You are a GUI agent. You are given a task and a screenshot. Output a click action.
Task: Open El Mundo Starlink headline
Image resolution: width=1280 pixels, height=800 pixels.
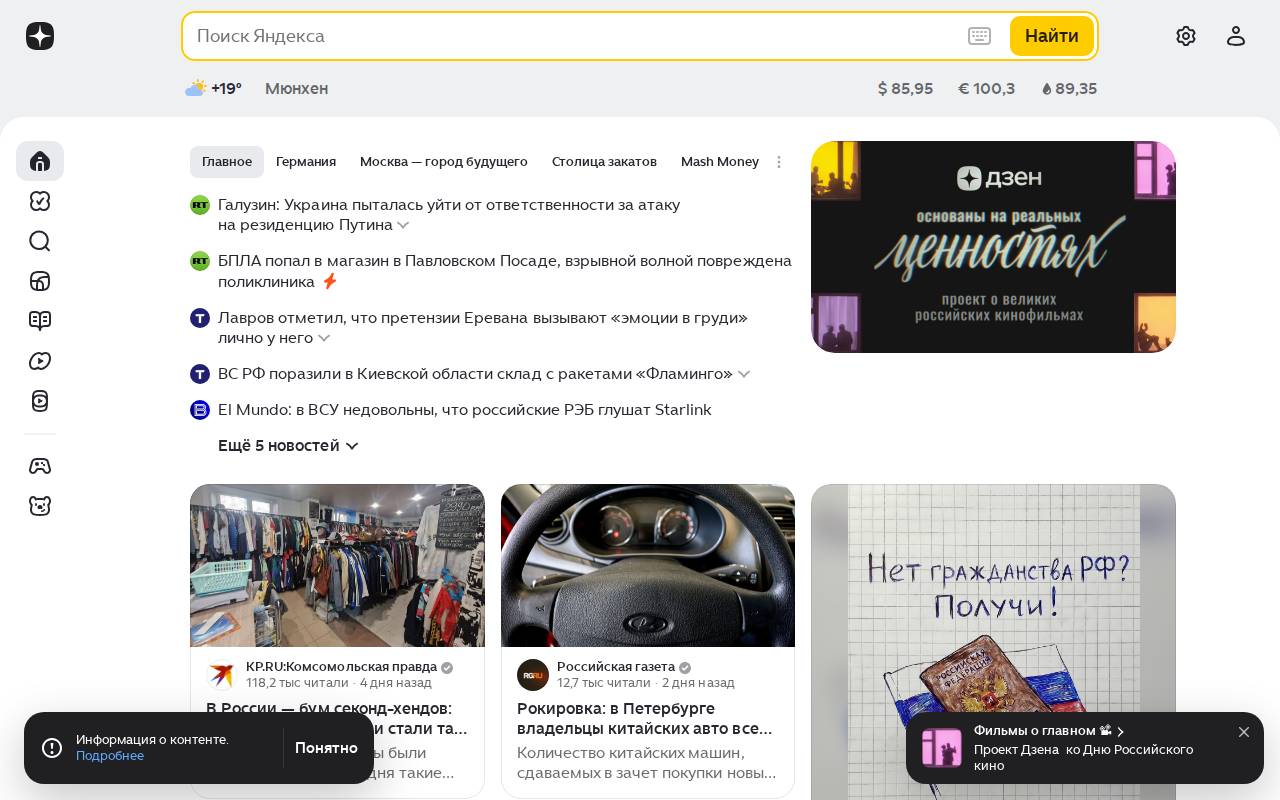465,410
